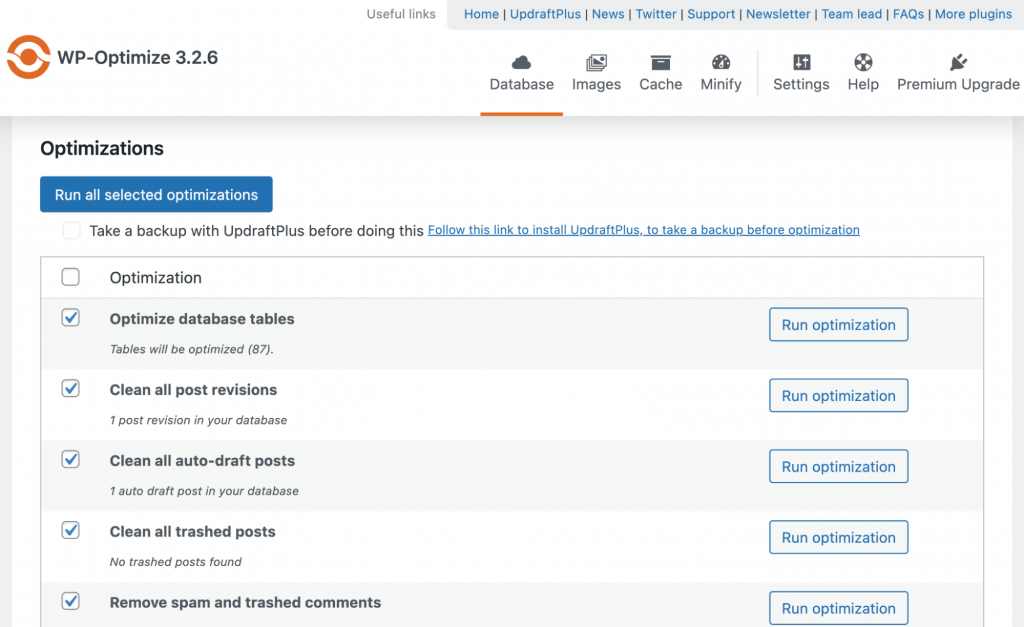Click Run all selected optimizations
Image resolution: width=1024 pixels, height=627 pixels.
coord(156,194)
